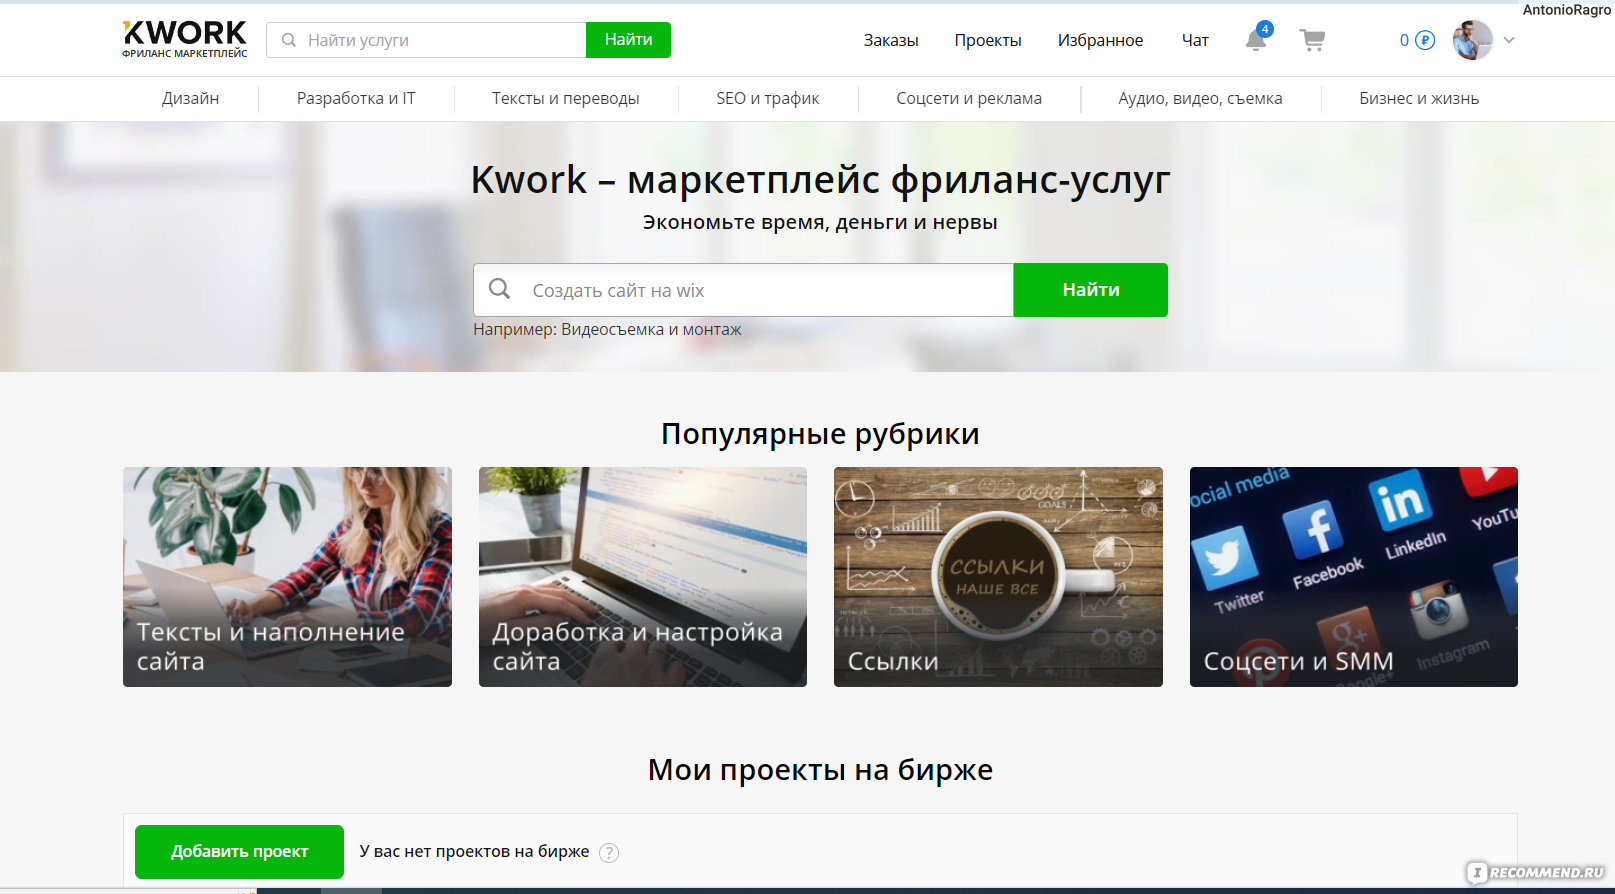The image size is (1615, 894).
Task: Click the large green 'Найти' button
Action: [x=1090, y=290]
